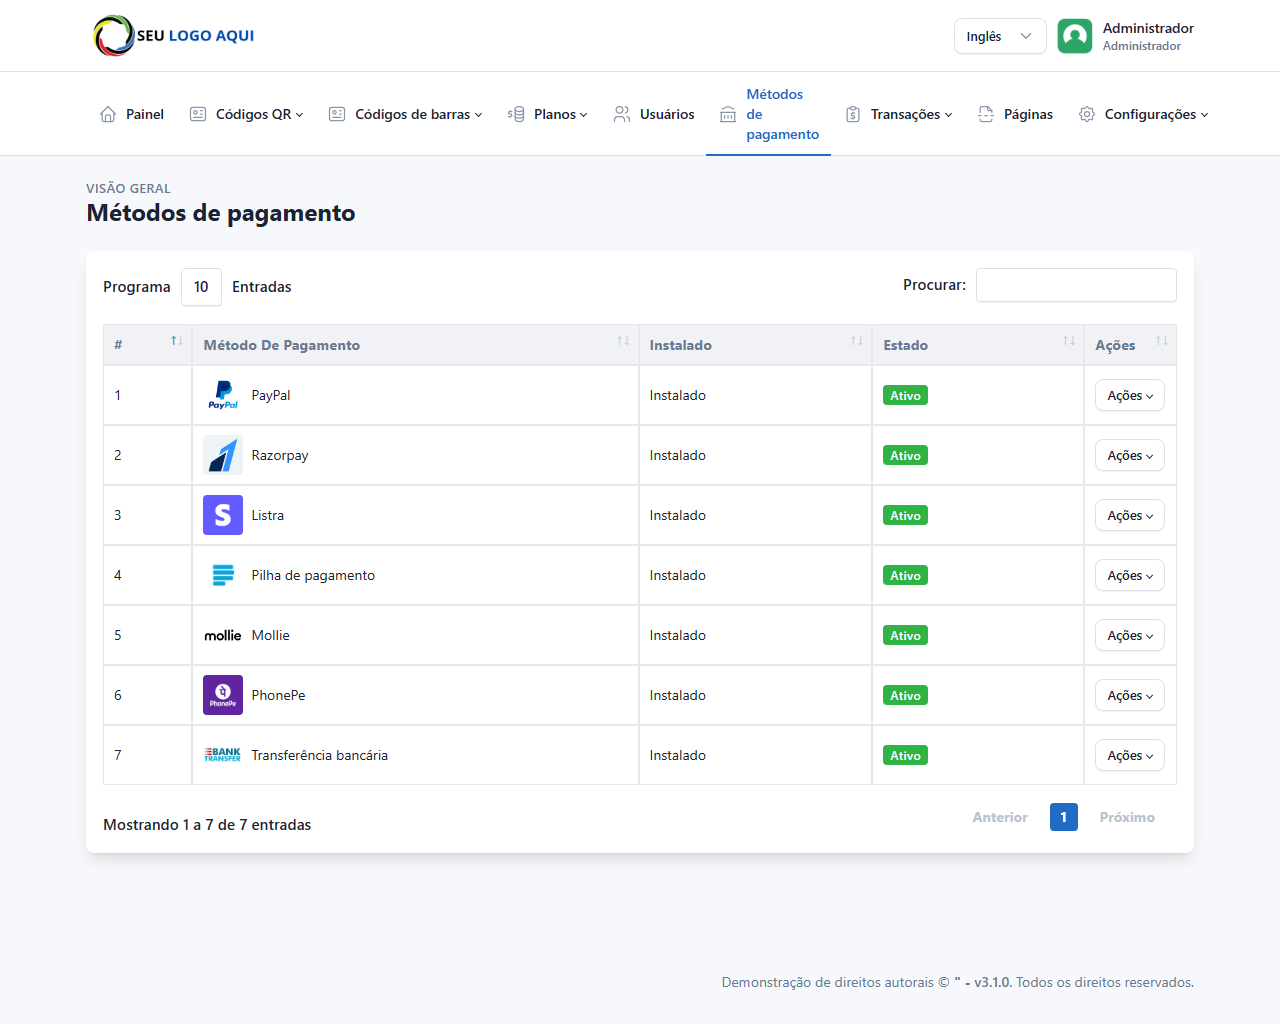Open the Inglês language dropdown

[x=999, y=36]
